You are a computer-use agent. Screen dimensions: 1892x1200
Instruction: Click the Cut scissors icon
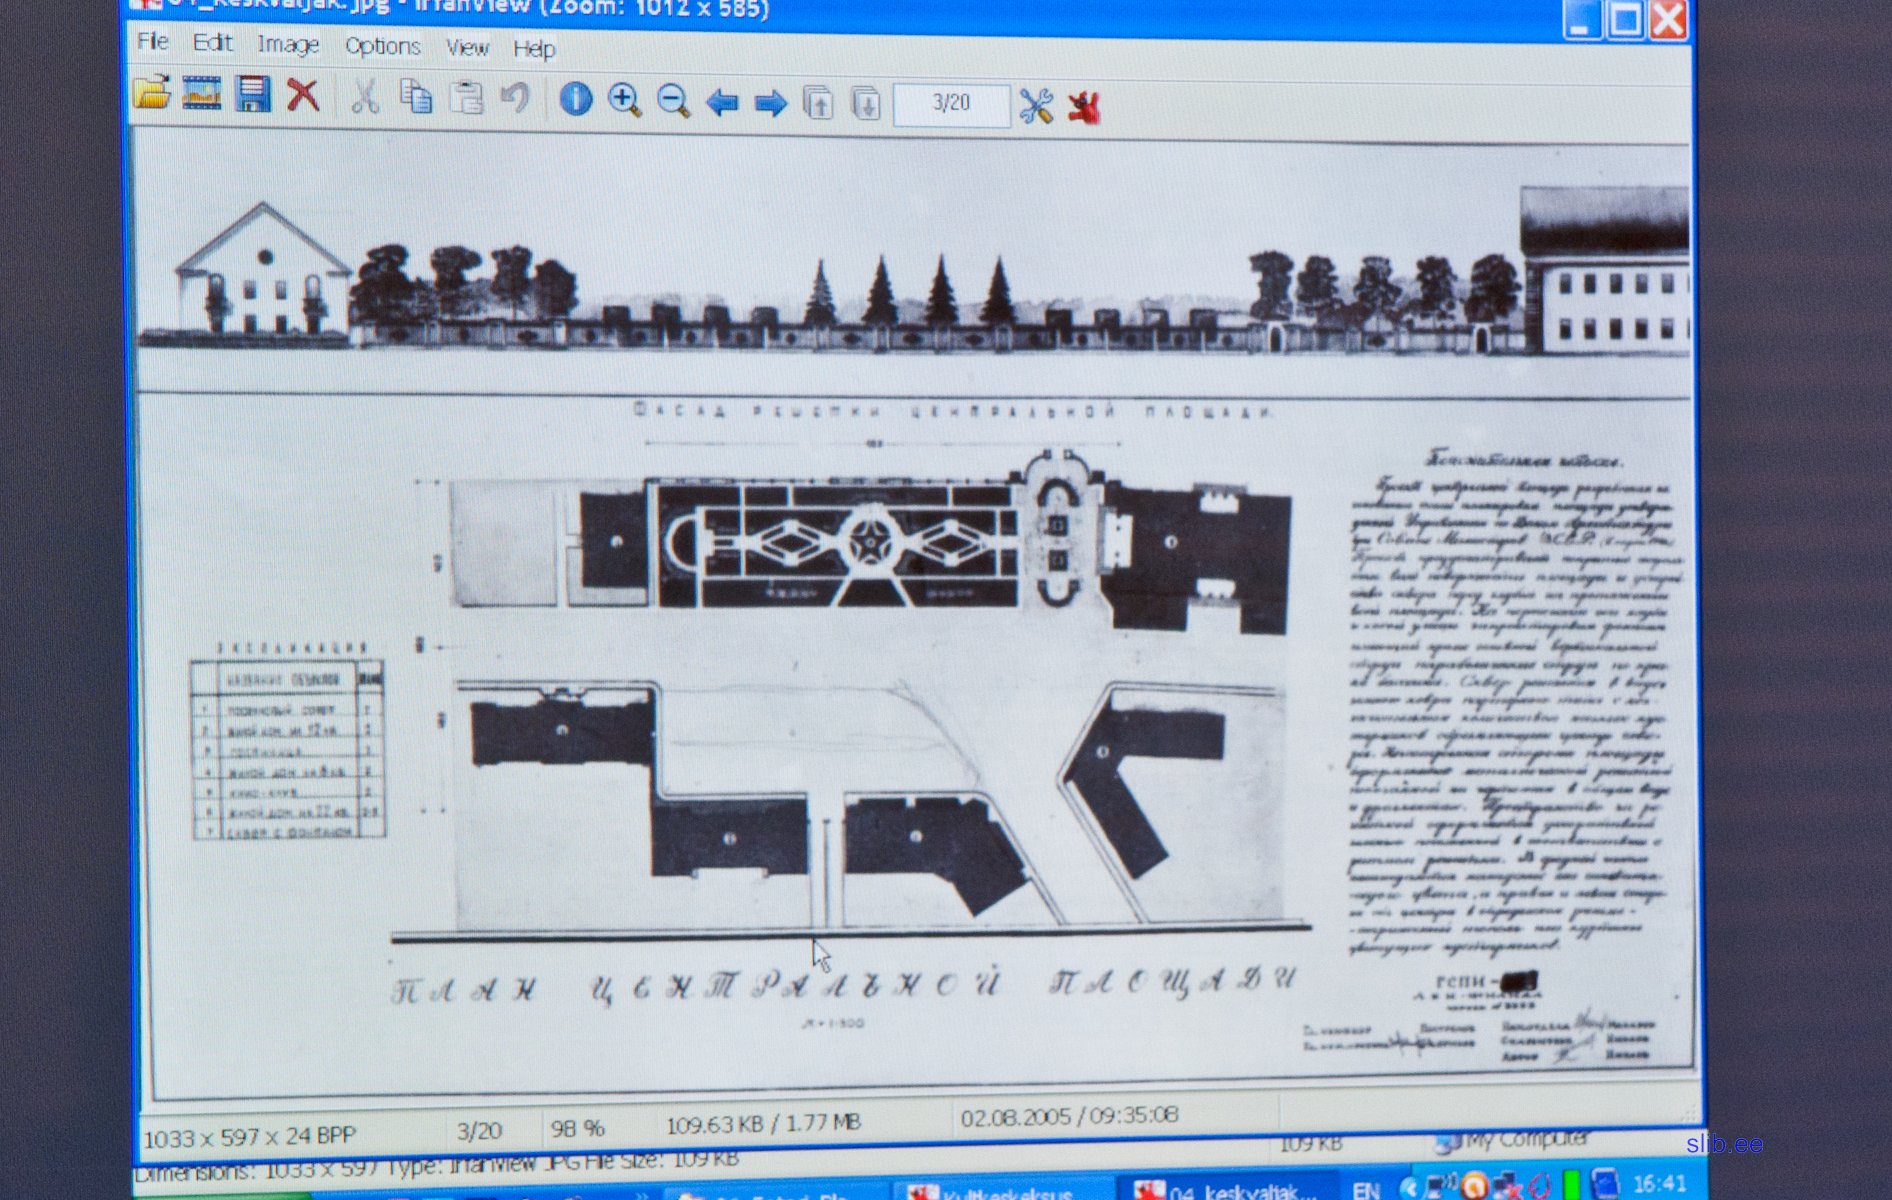coord(364,97)
